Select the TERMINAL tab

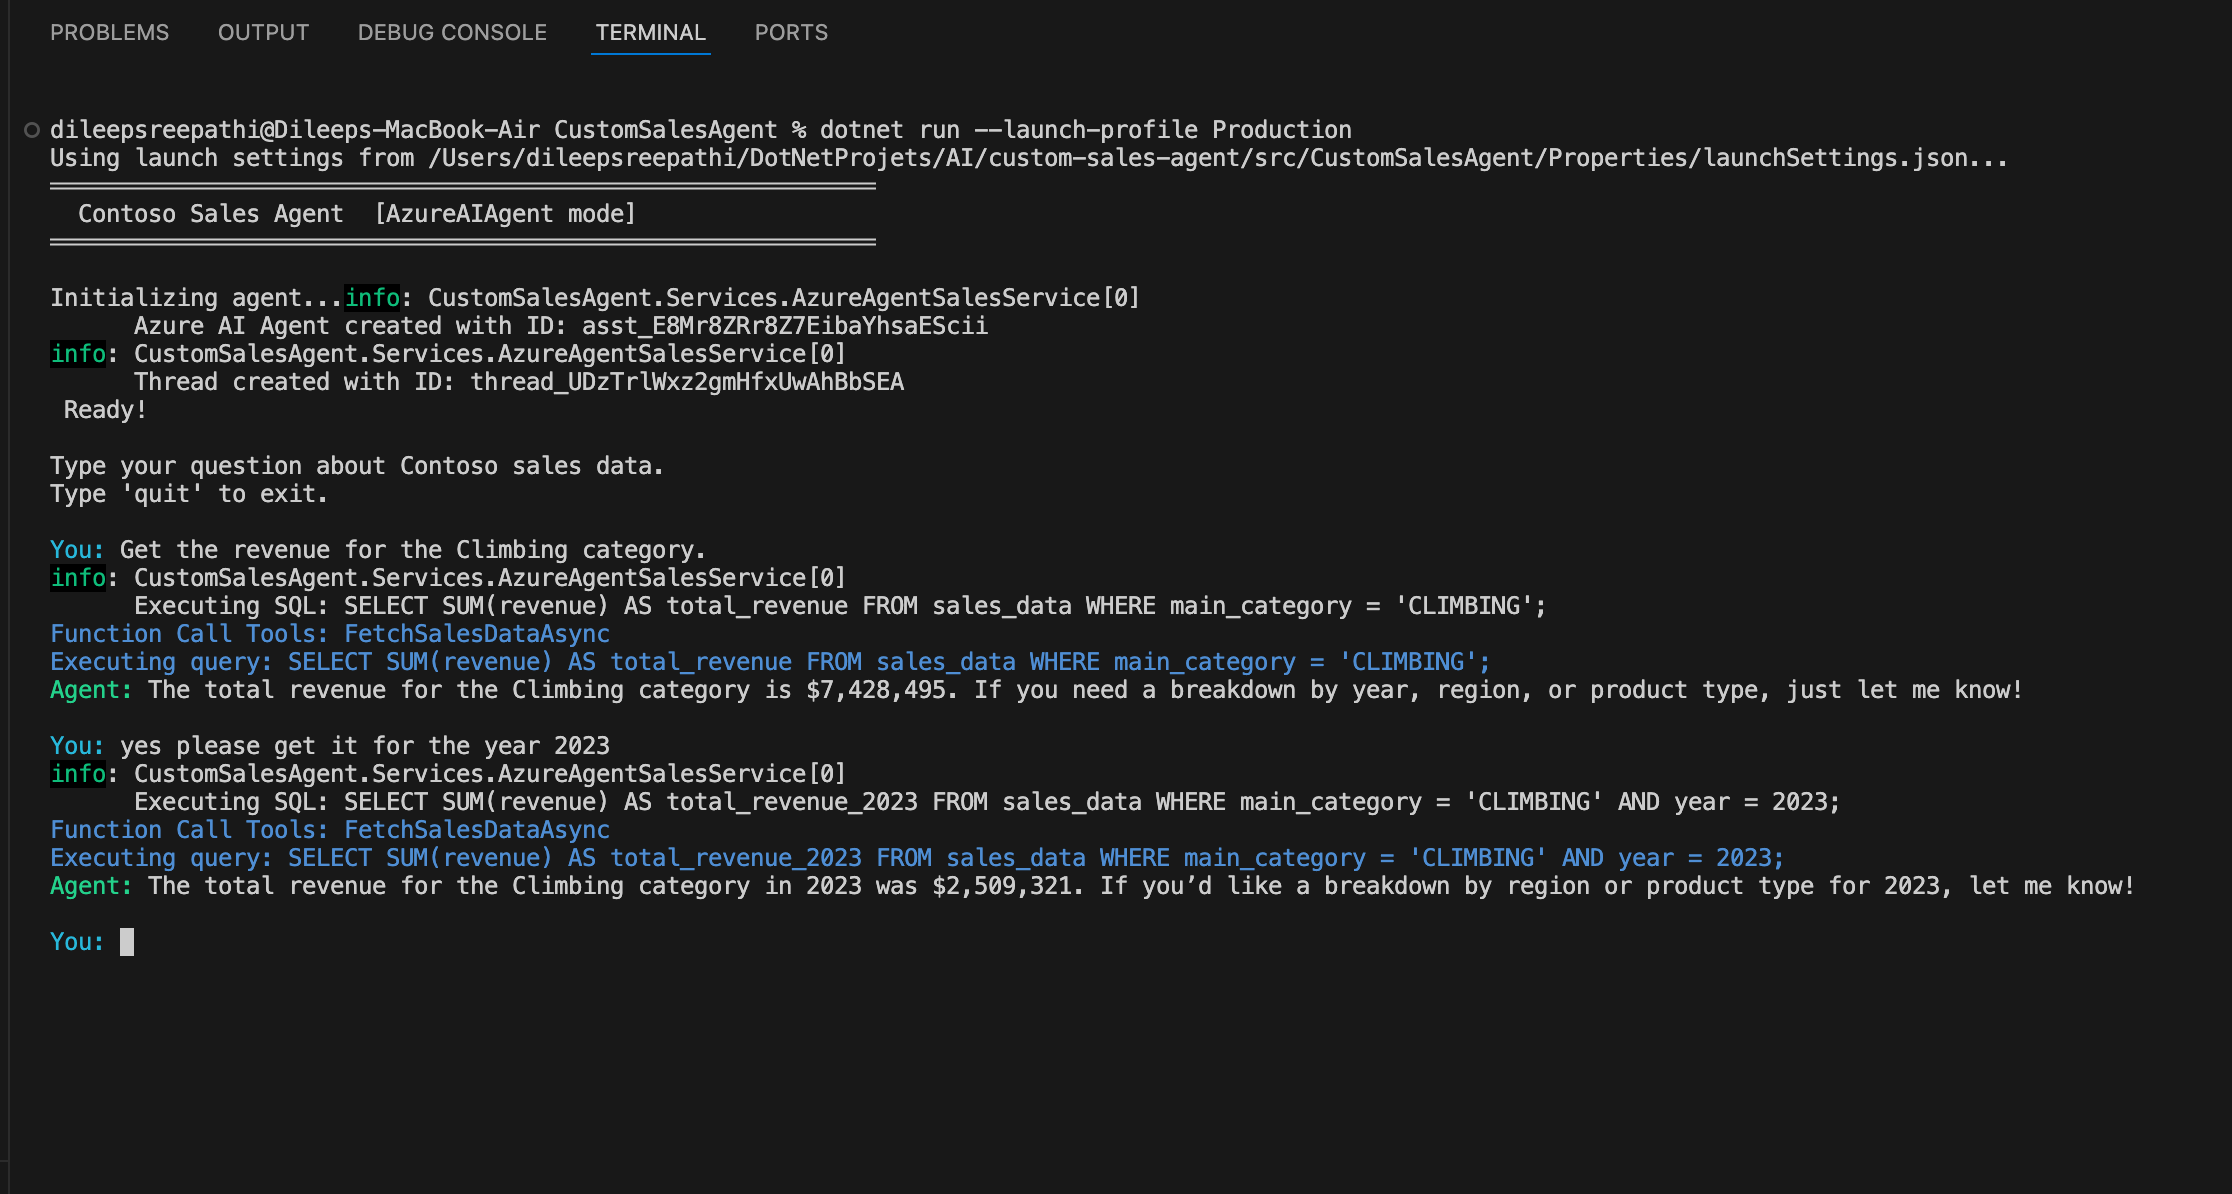(650, 32)
